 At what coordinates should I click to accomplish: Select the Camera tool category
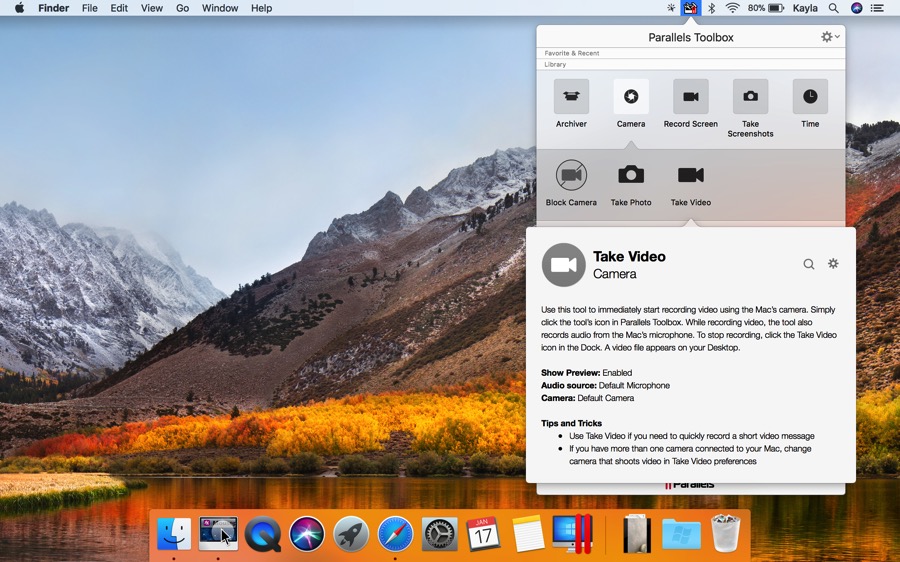tap(631, 97)
